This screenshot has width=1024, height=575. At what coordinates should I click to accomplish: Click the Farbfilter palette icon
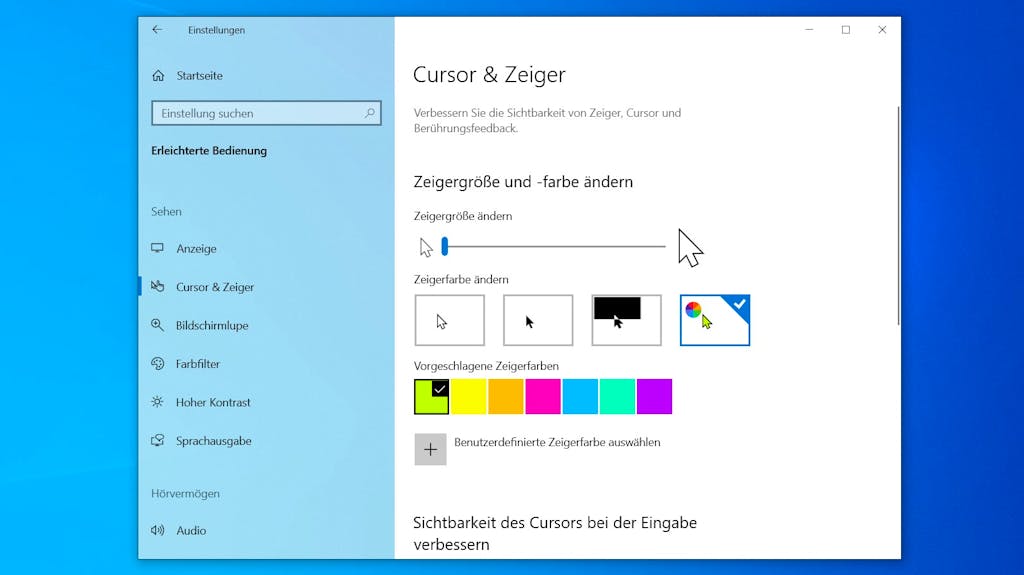[157, 363]
